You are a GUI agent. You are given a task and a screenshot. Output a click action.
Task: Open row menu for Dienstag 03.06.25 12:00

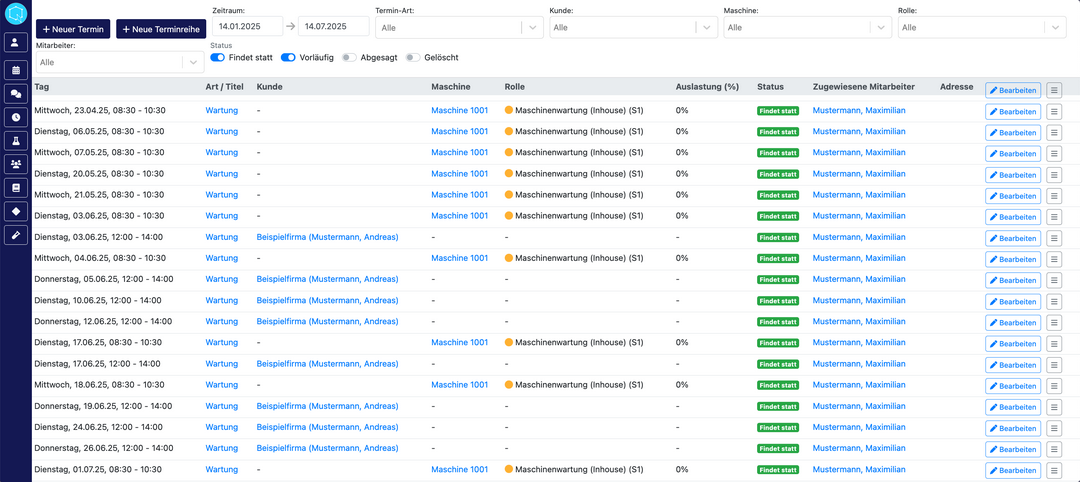(x=1054, y=238)
